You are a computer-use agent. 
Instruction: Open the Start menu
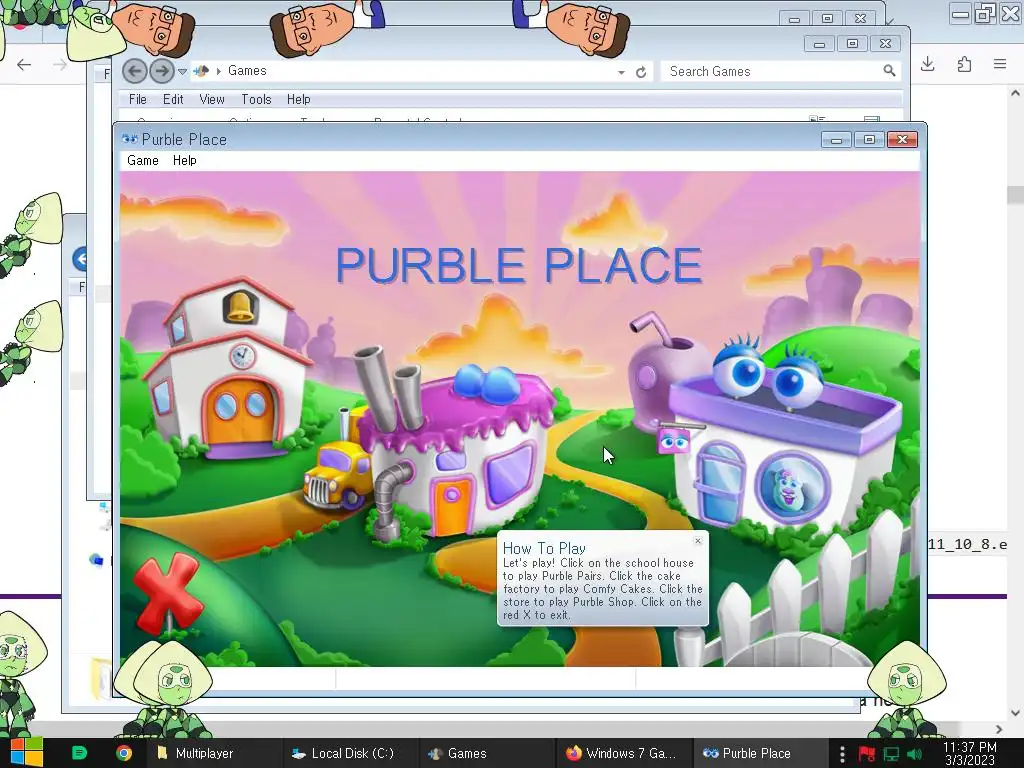pos(27,753)
